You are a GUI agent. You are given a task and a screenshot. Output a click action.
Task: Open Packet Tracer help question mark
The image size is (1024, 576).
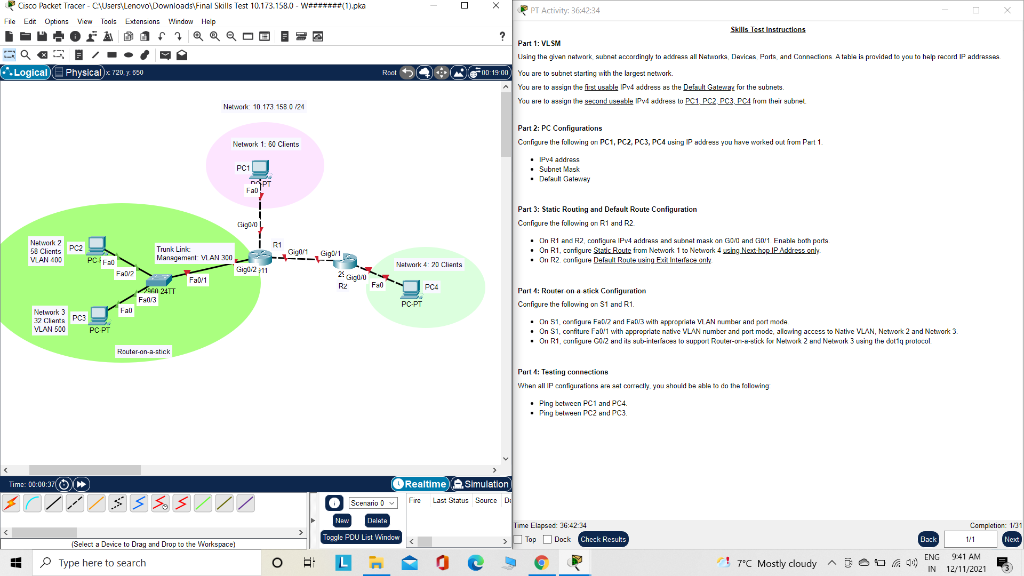[x=502, y=37]
